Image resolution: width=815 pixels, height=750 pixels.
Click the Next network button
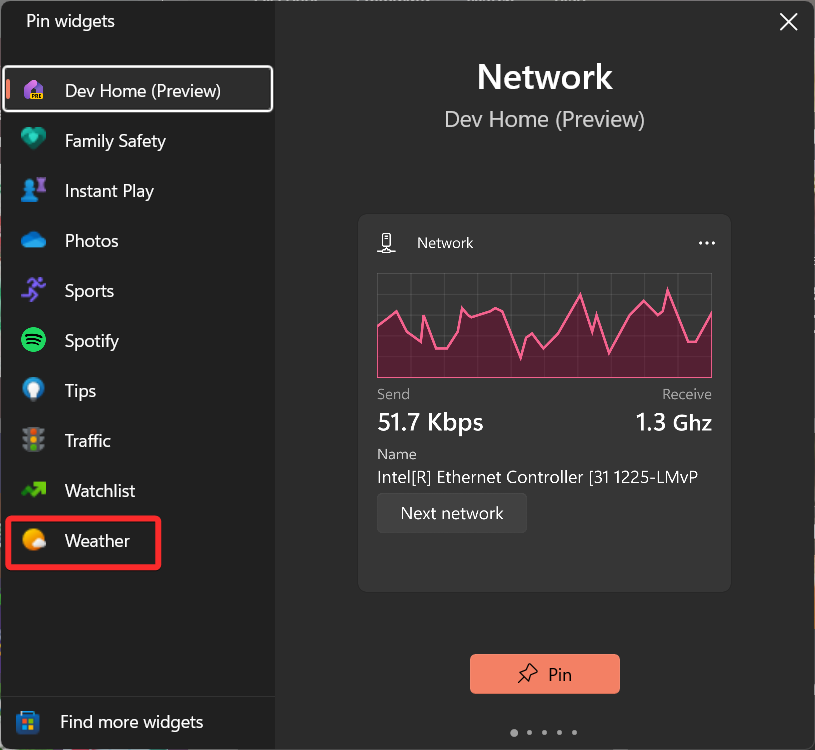452,513
